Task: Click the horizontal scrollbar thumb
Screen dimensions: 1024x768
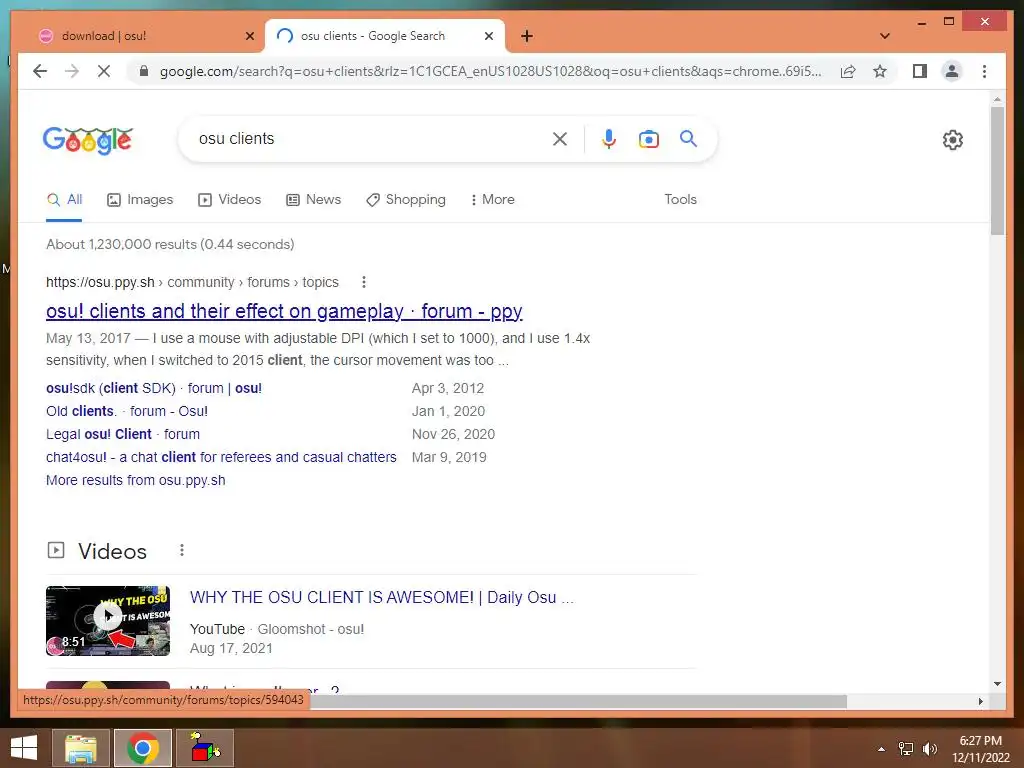Action: (x=578, y=701)
